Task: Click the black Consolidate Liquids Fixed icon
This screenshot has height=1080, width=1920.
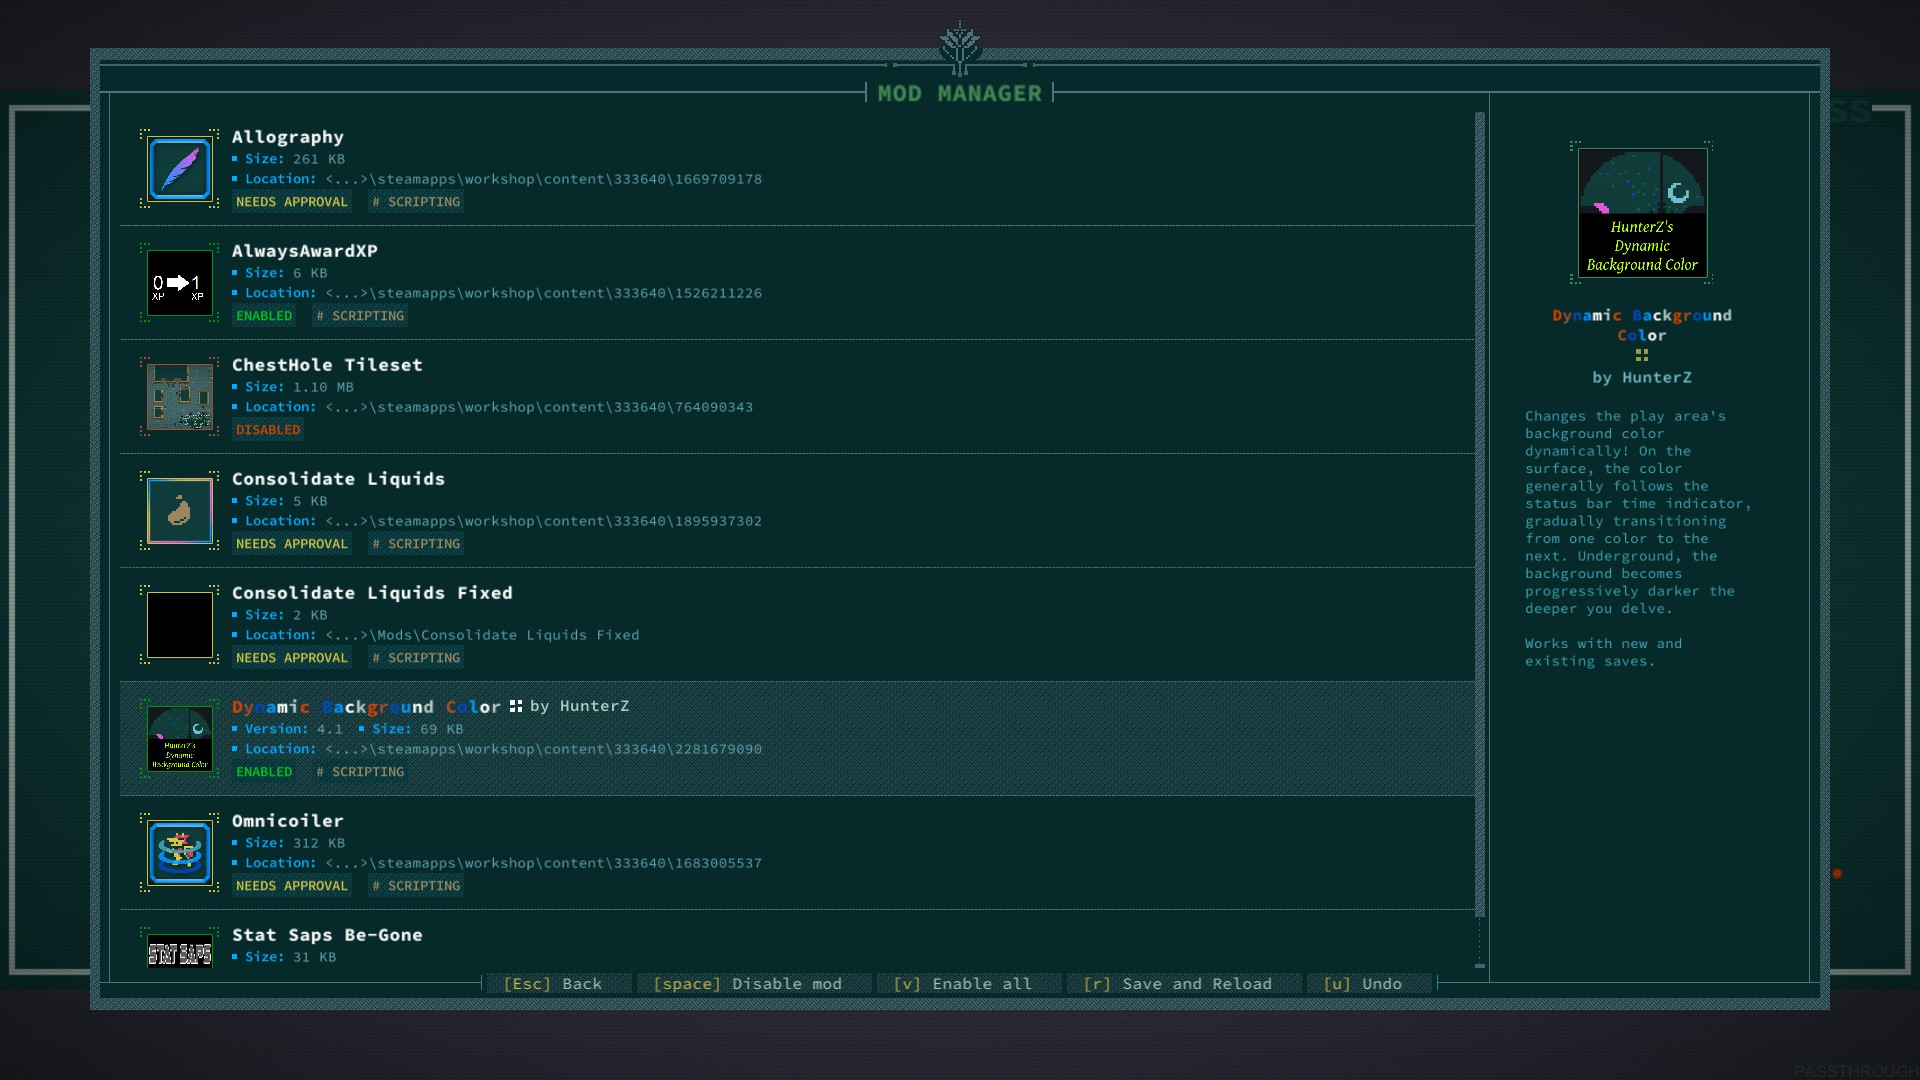Action: (180, 625)
